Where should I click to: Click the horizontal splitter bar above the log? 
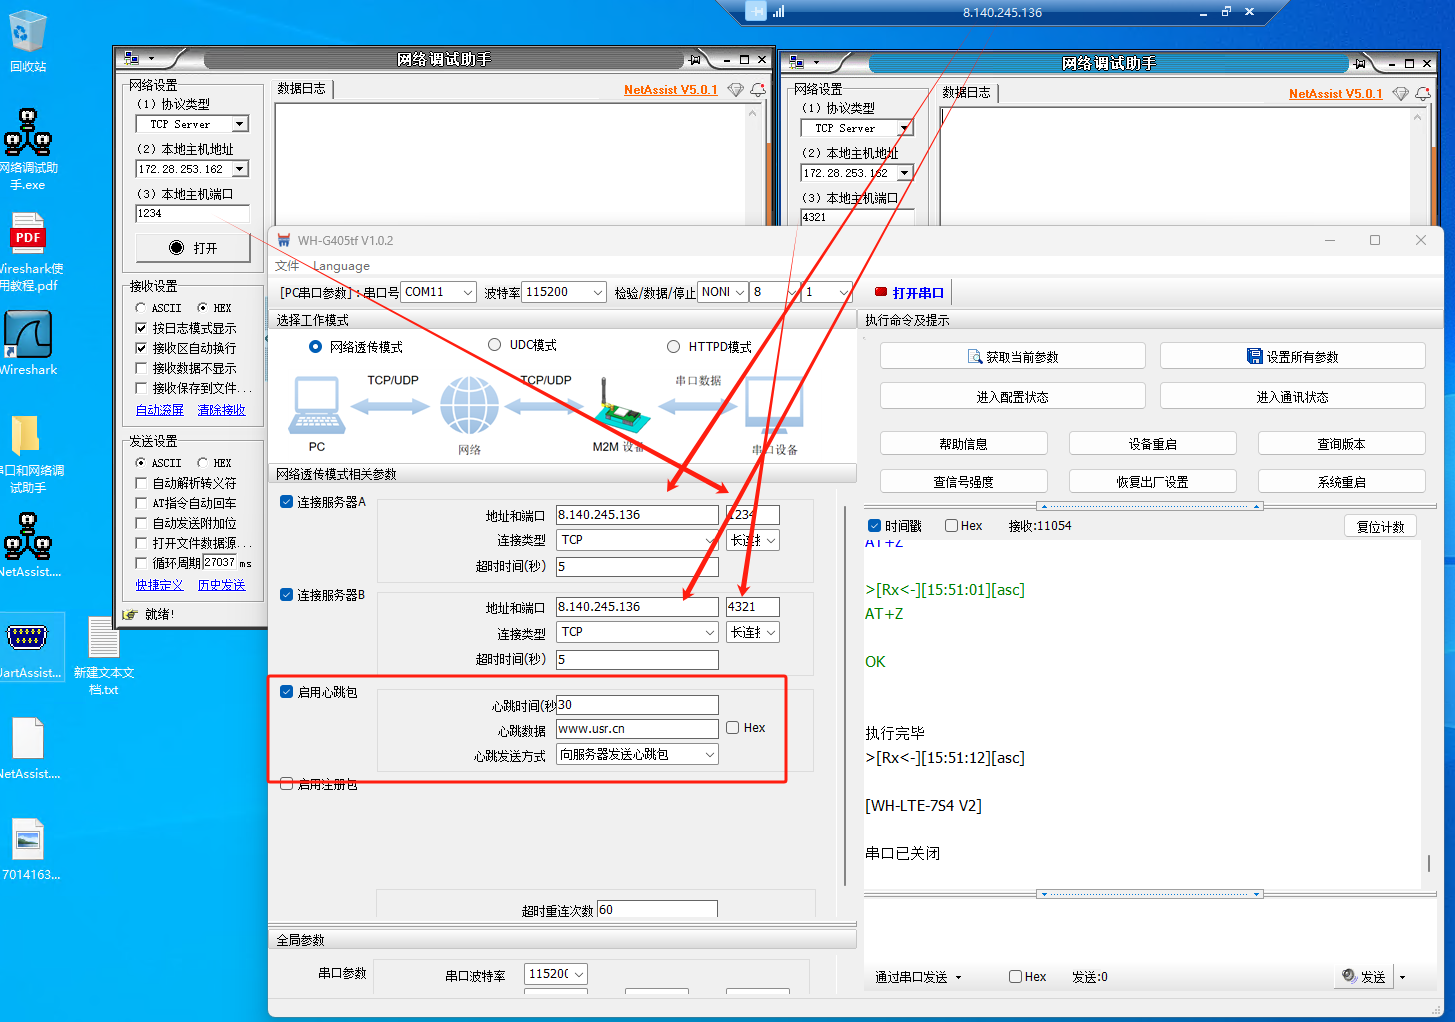pos(1148,506)
